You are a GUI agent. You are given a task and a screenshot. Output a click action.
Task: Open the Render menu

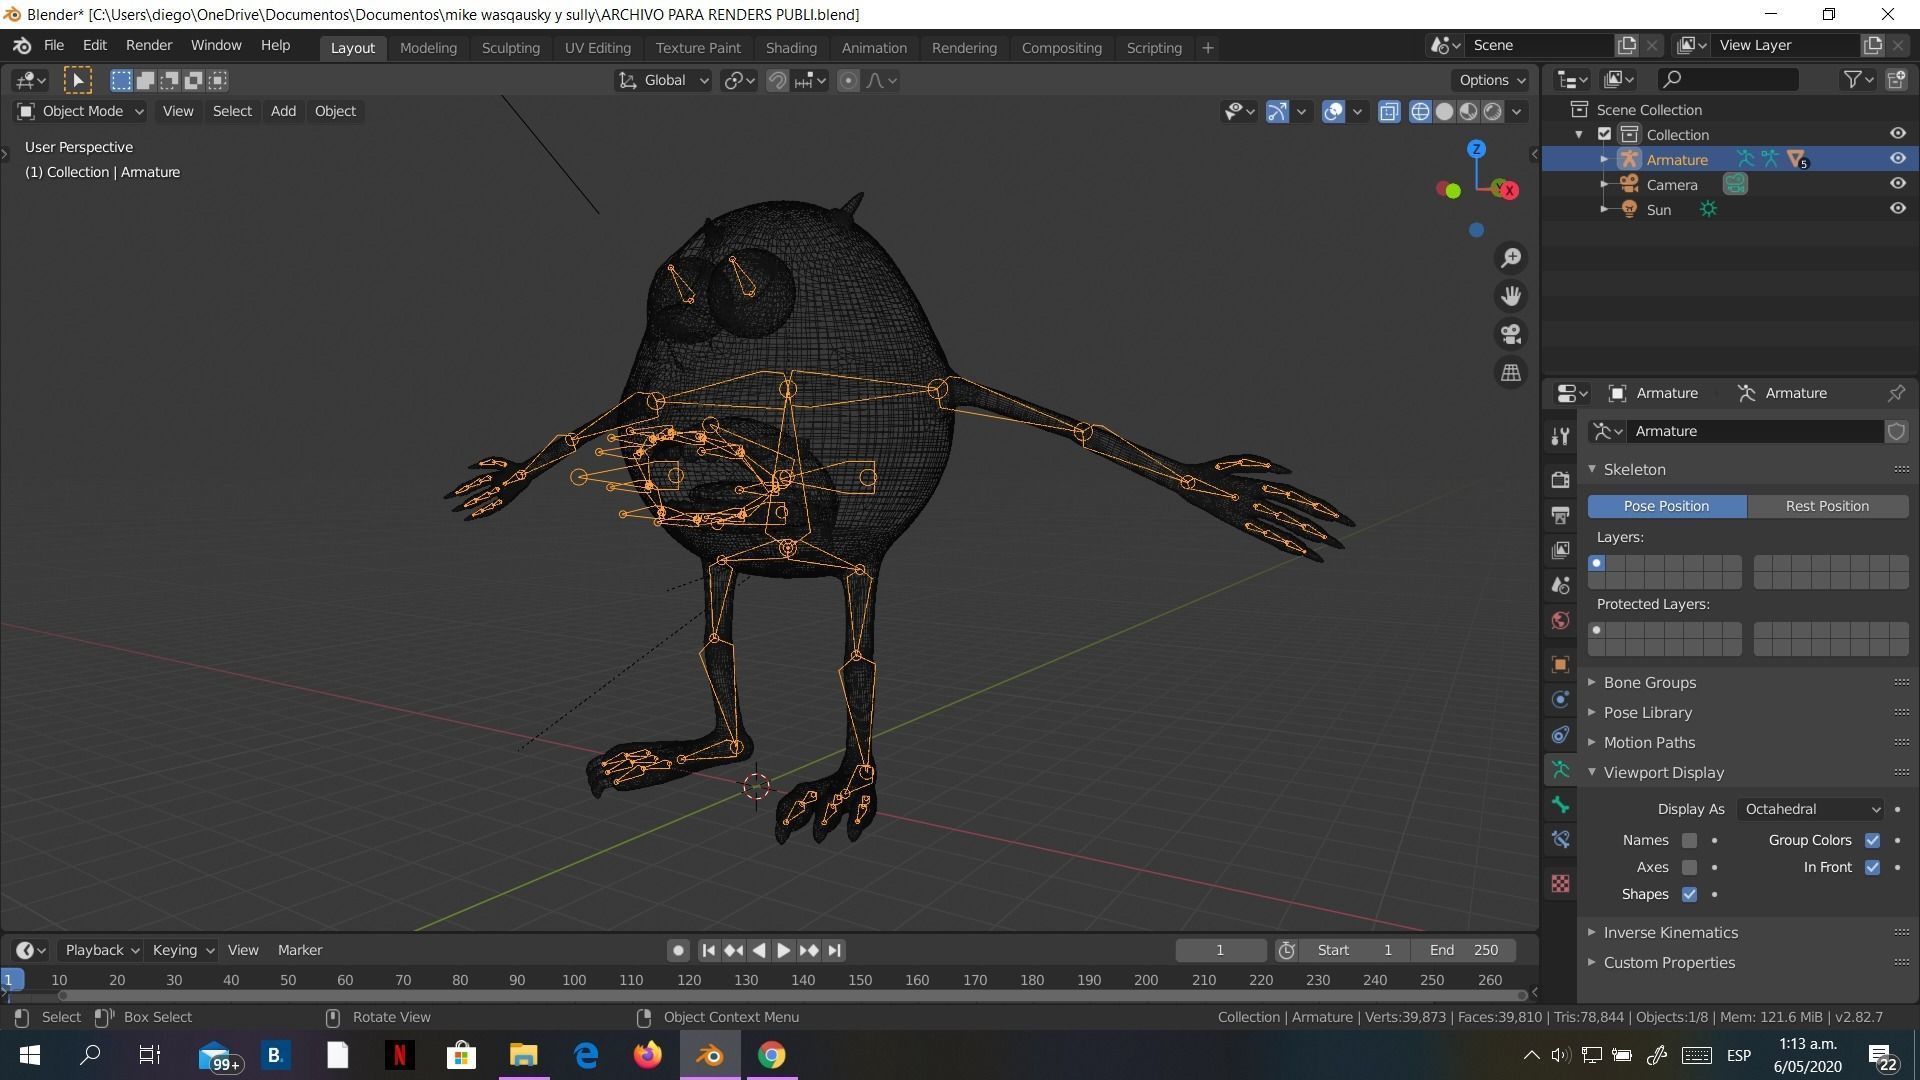(149, 46)
